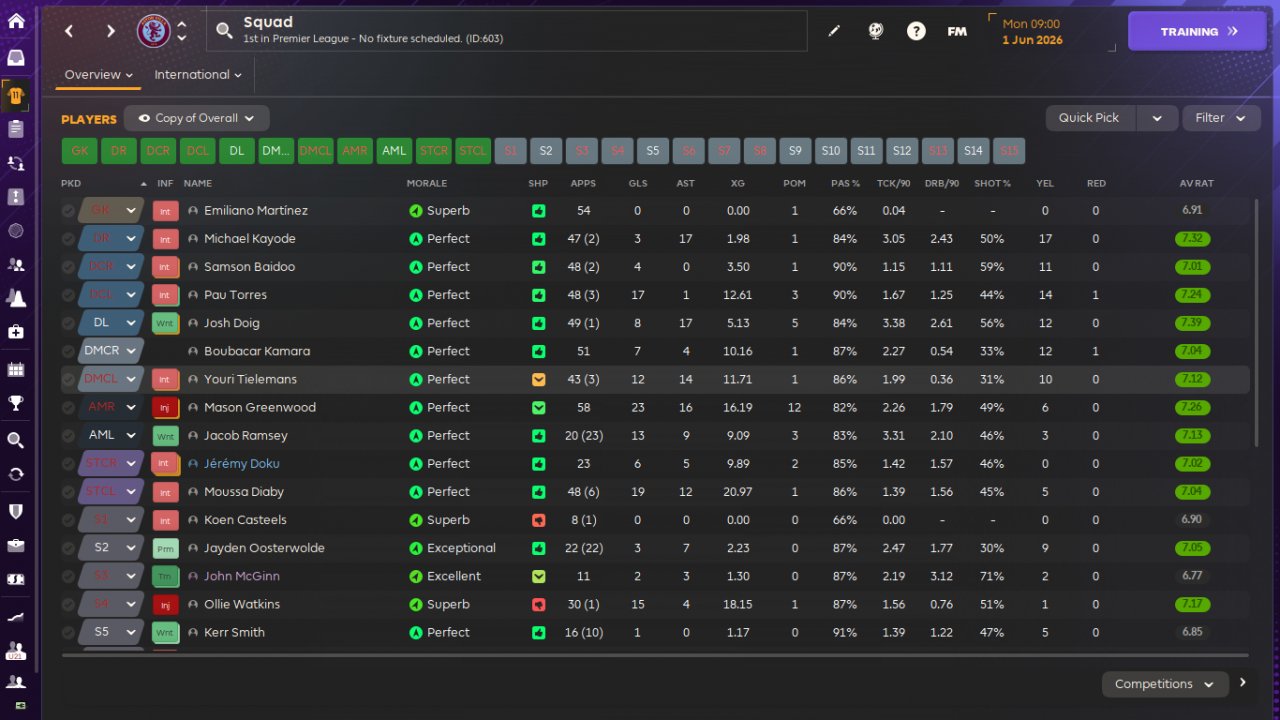Open the circular Data Hub icon
Screen dimensions: 1280x720
[16, 231]
